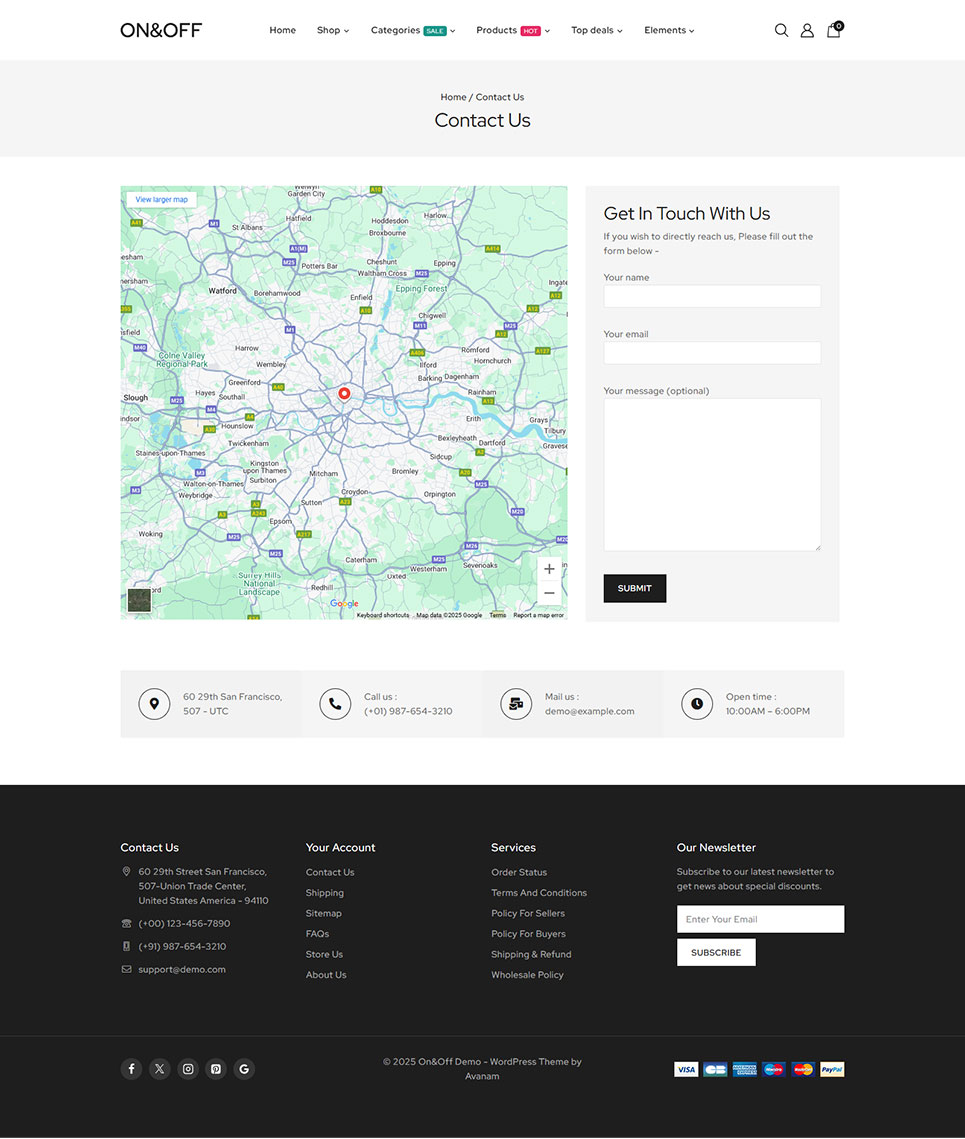Screen dimensions: 965x1139
Task: Focus the Your email input field
Action: click(712, 352)
